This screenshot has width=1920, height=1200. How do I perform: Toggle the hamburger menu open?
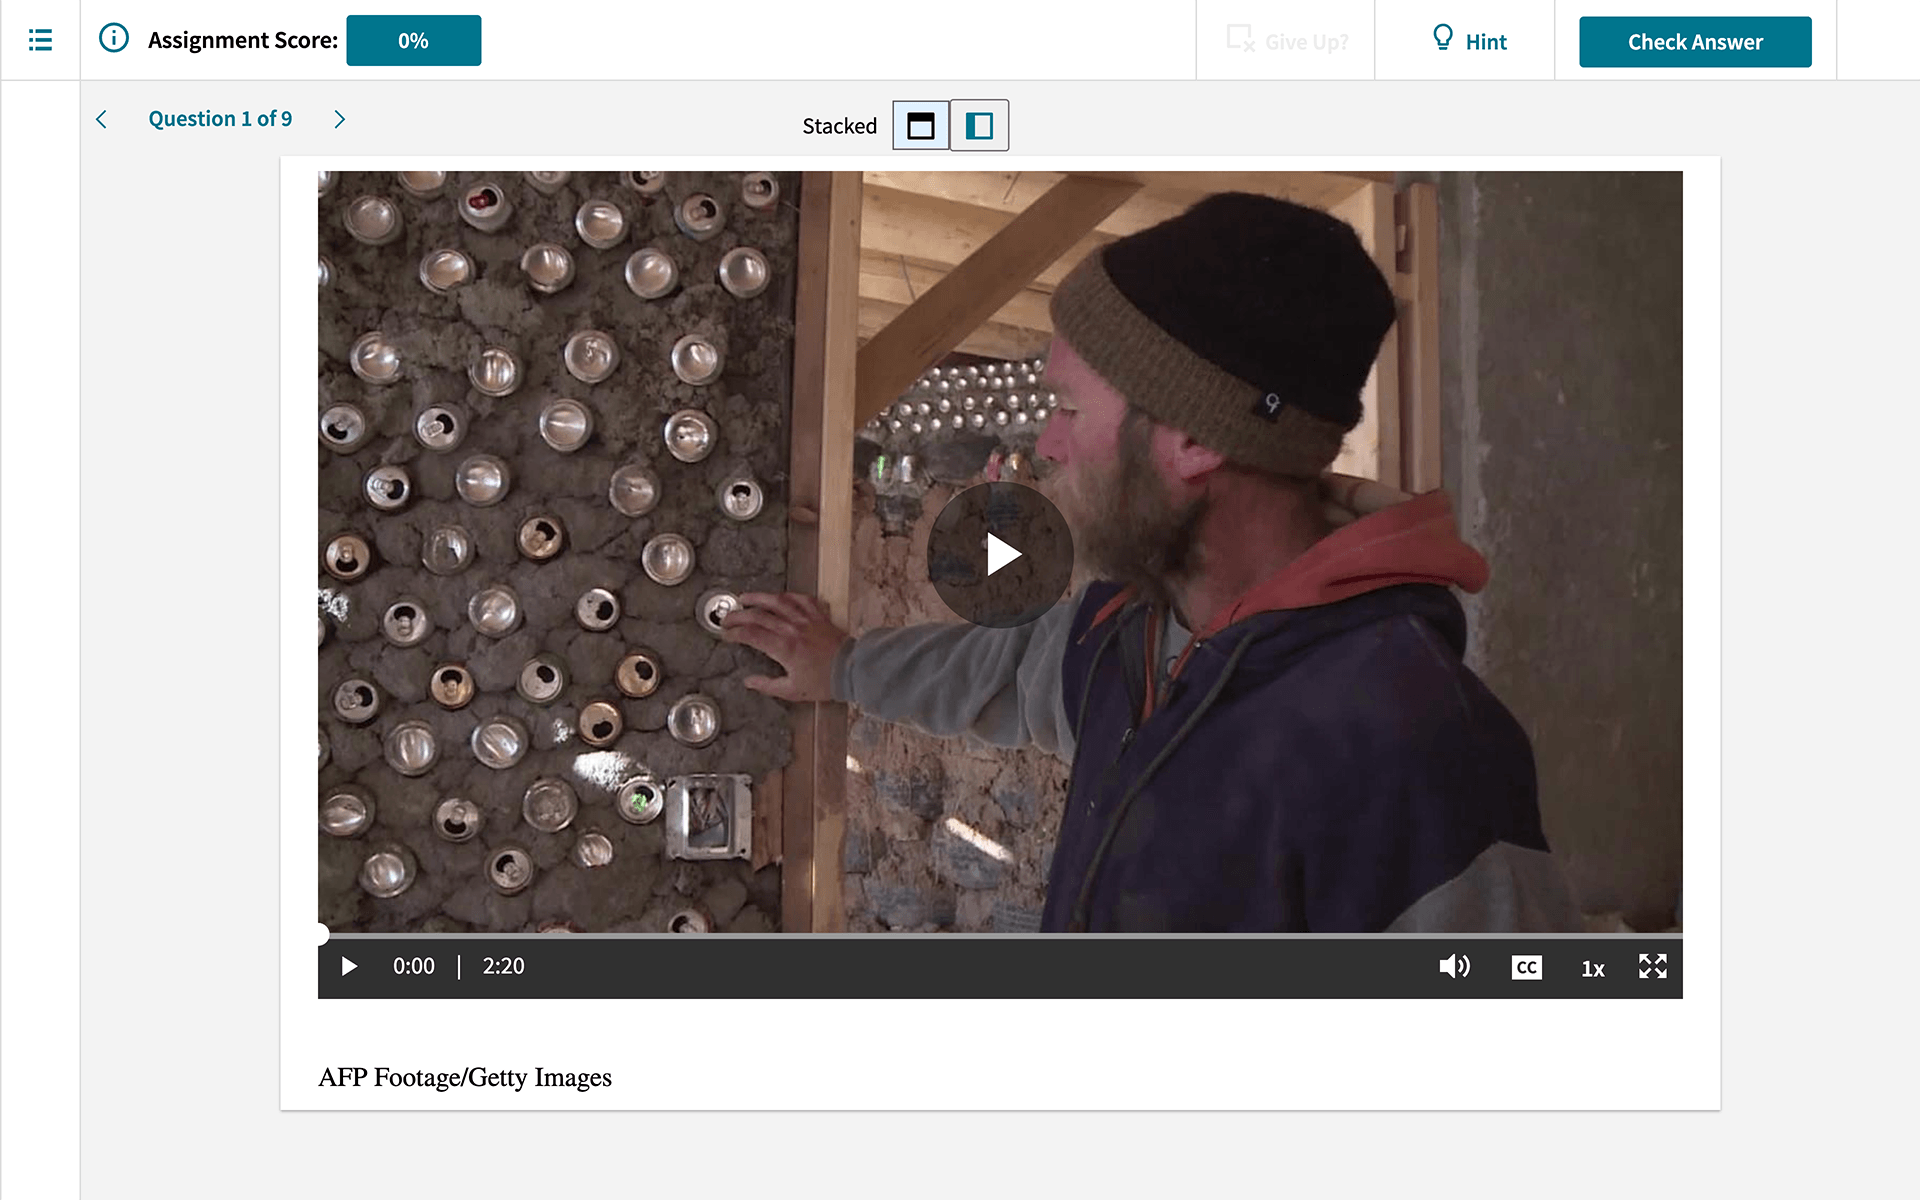(40, 40)
